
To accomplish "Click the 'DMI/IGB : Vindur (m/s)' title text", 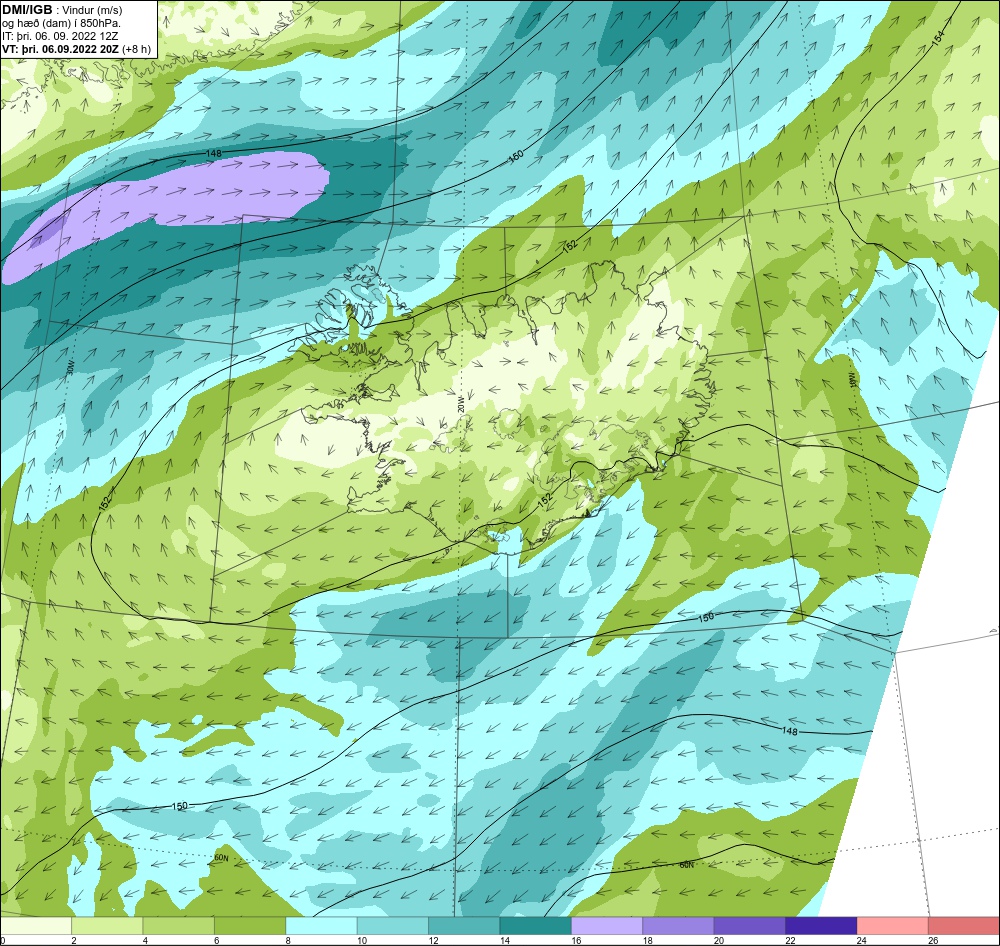I will 62,10.
